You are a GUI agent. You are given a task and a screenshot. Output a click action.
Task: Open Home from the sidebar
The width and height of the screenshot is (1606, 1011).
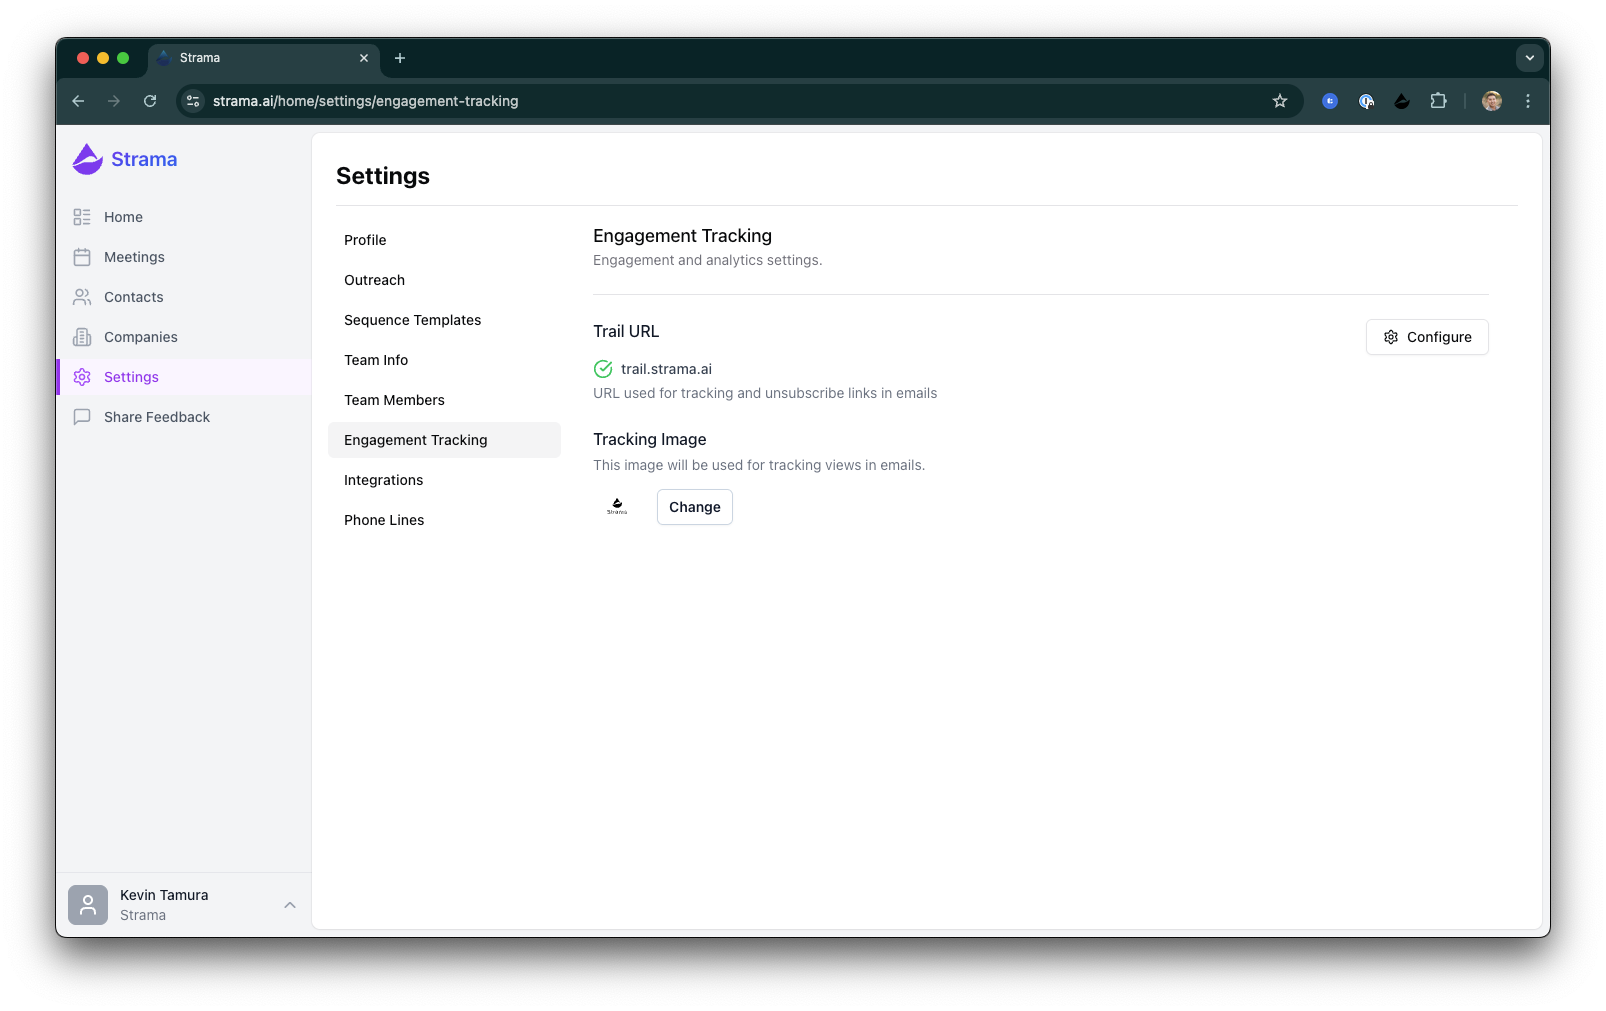(183, 217)
